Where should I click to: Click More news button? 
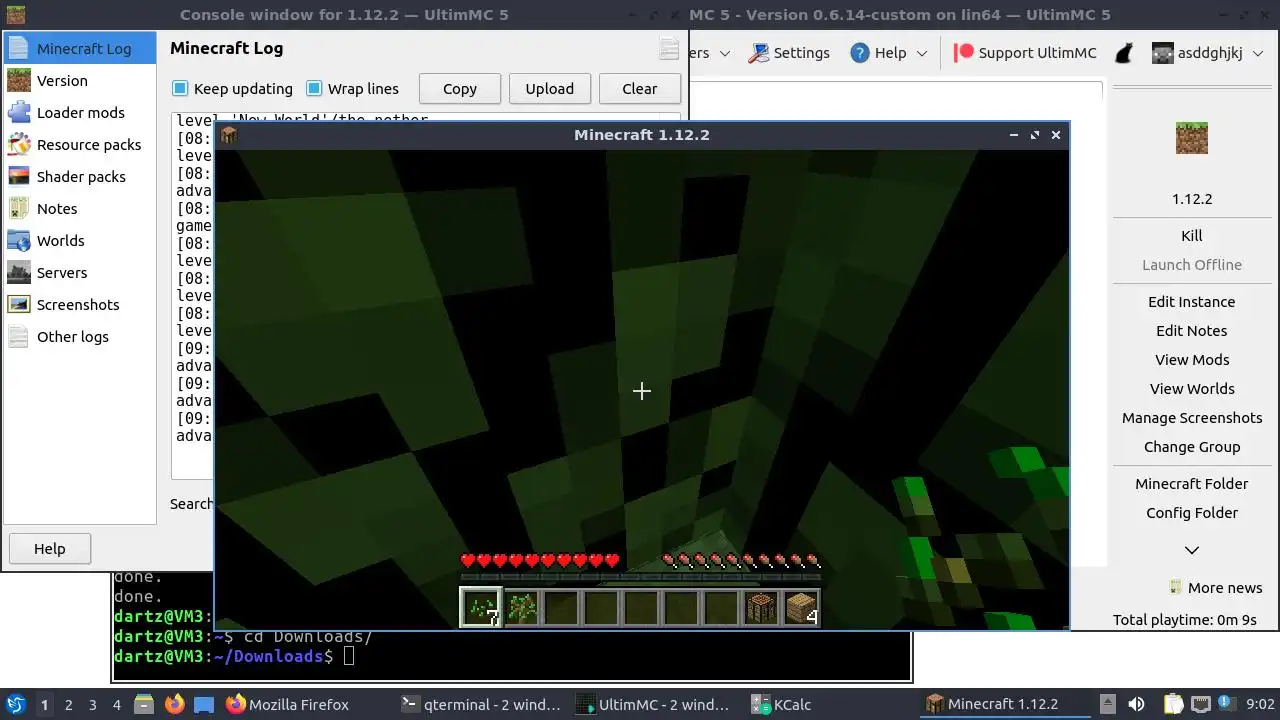coord(1215,588)
